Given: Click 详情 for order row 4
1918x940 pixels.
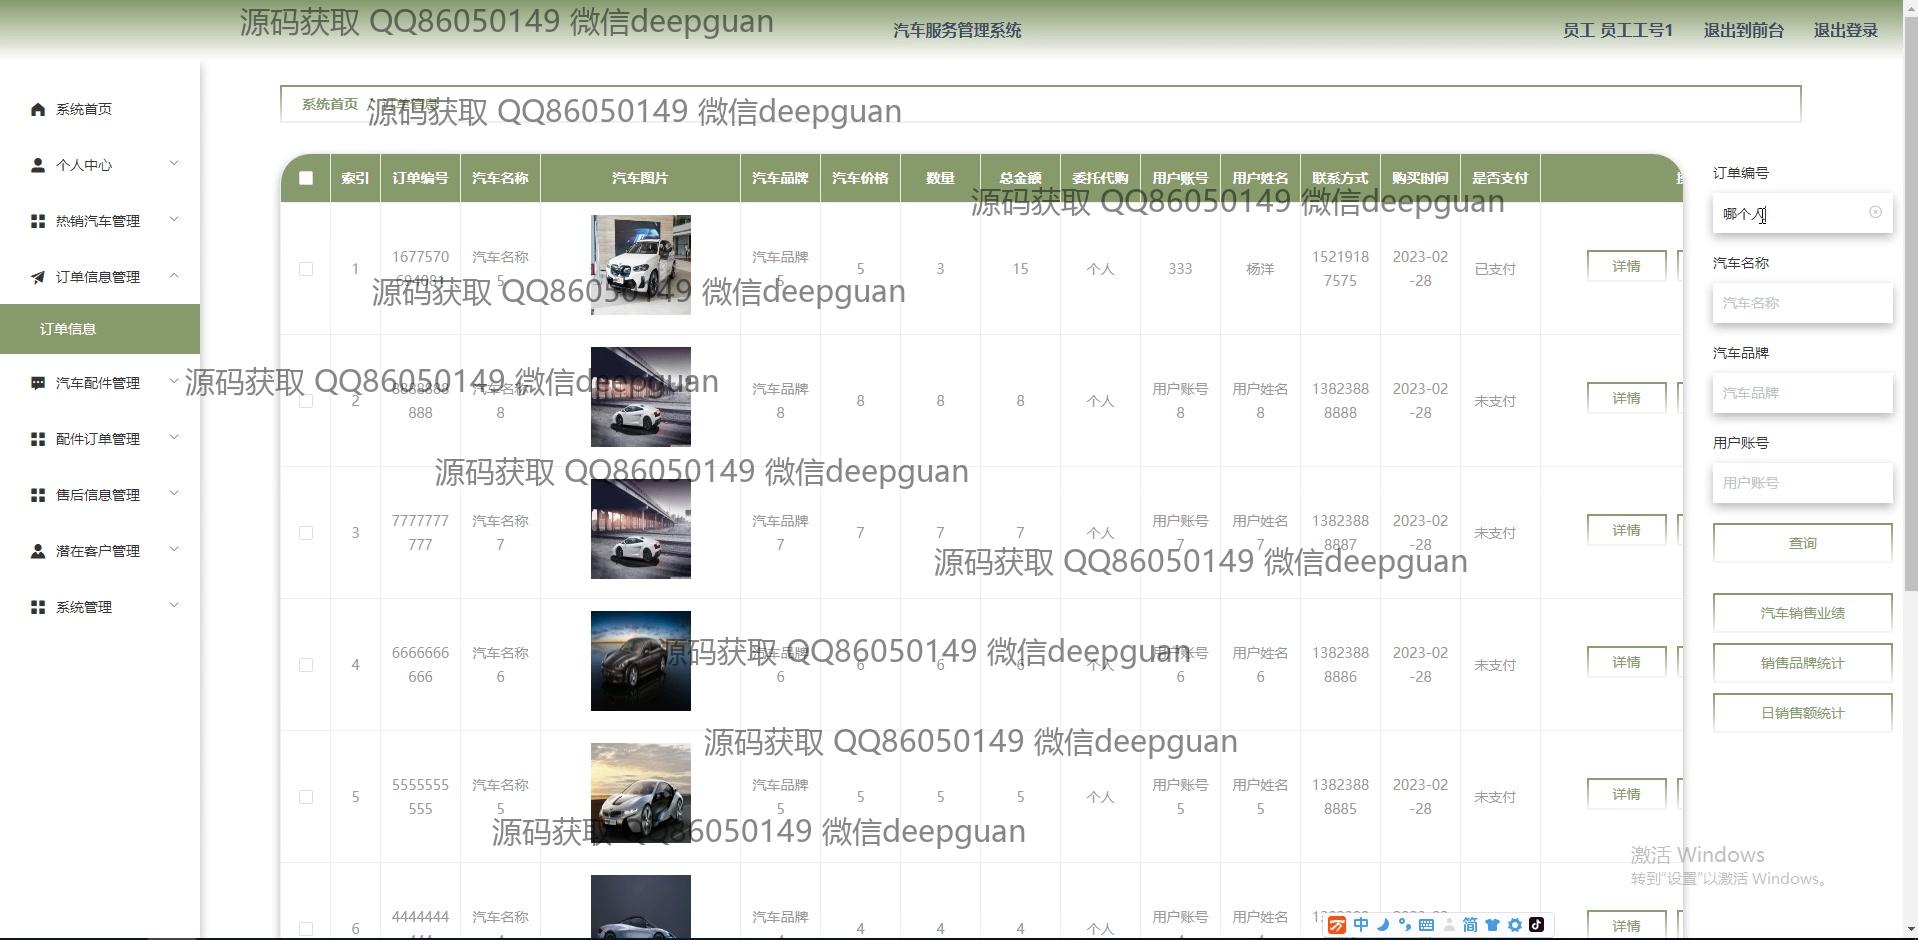Looking at the screenshot, I should click(1626, 662).
